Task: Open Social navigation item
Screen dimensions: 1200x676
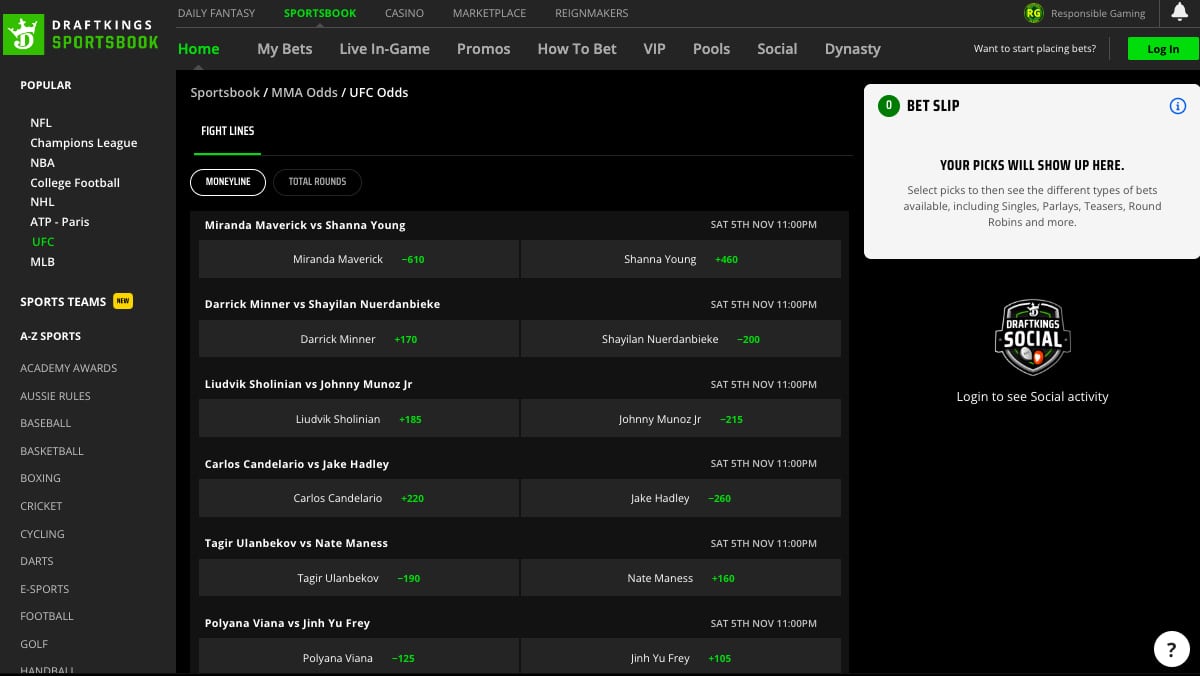Action: pyautogui.click(x=777, y=48)
